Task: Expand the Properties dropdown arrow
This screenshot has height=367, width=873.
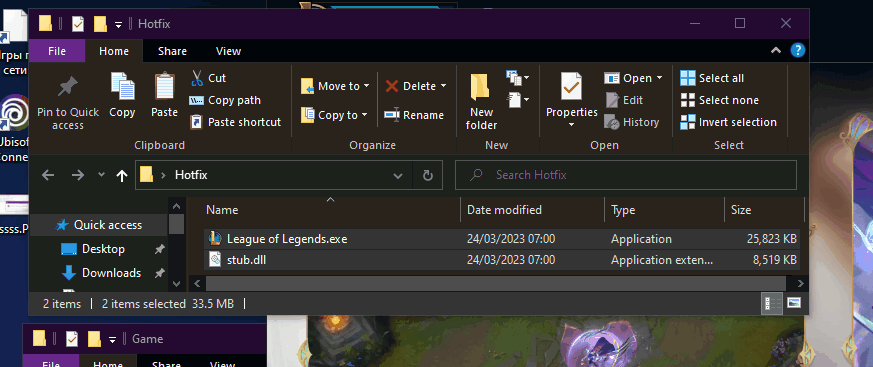Action: 572,125
